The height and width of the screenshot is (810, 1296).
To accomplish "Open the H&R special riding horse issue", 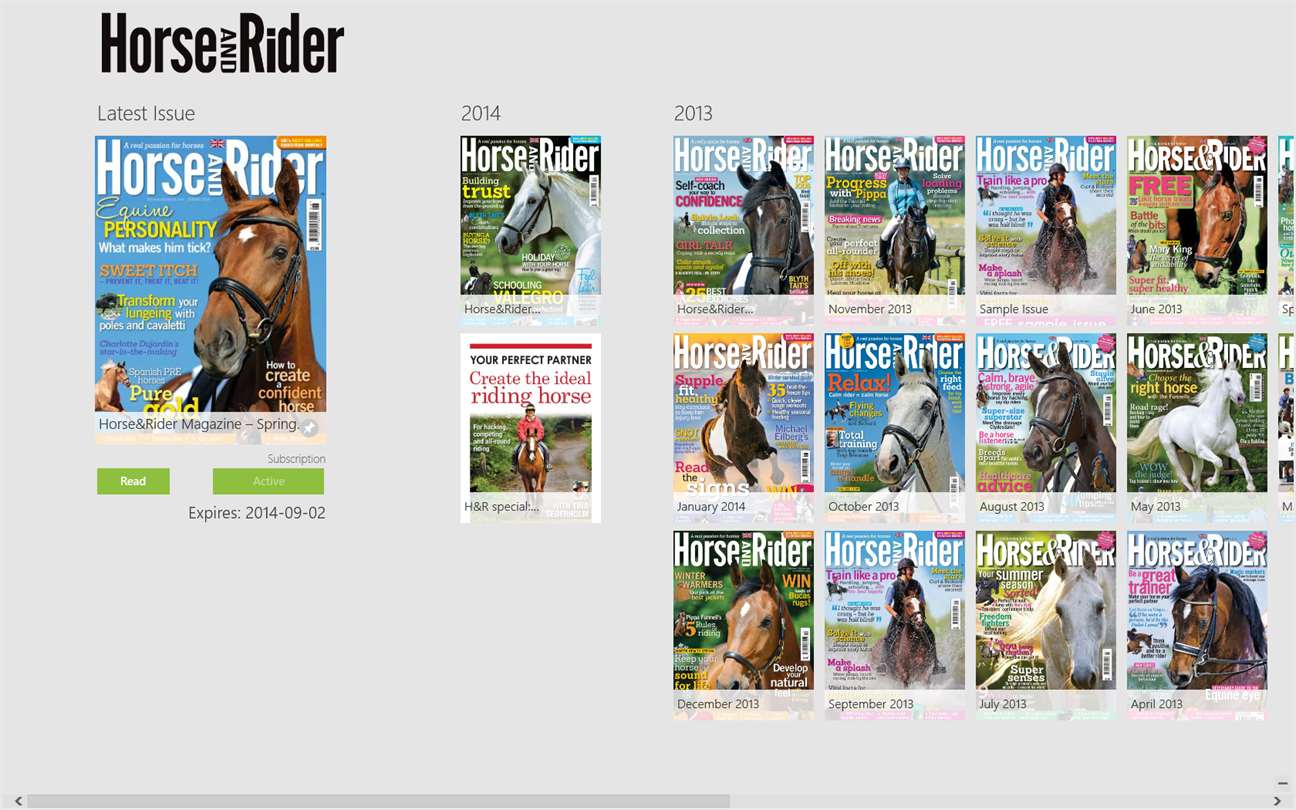I will coord(531,428).
